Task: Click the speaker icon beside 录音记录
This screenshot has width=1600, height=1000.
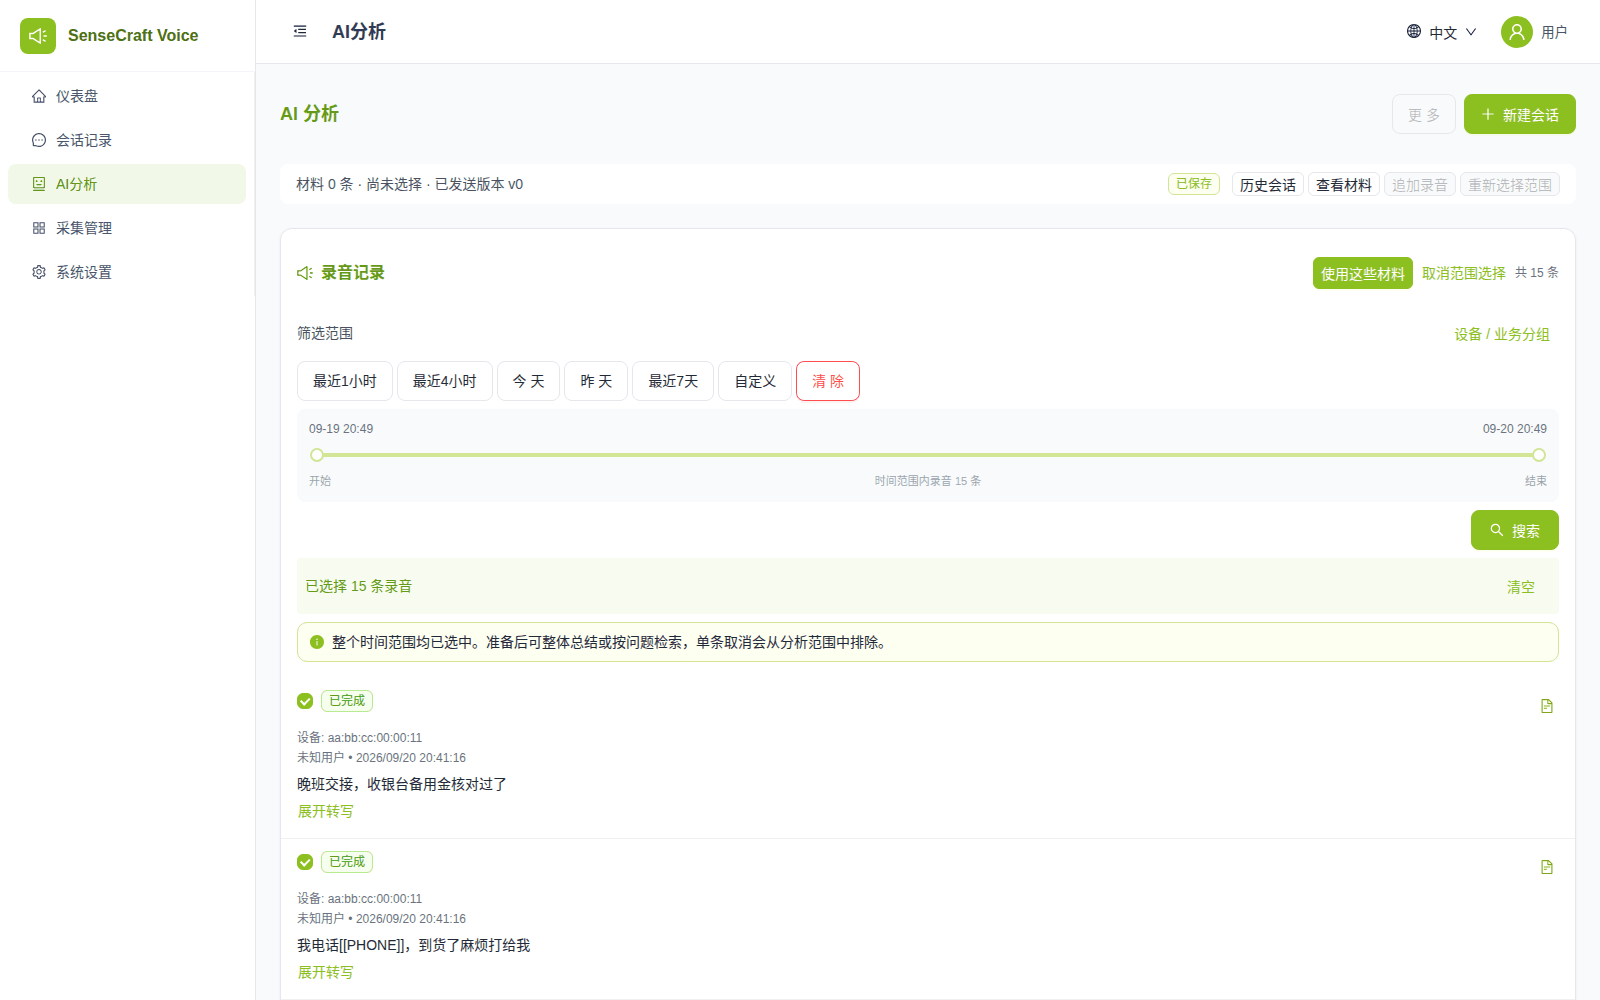Action: [305, 273]
